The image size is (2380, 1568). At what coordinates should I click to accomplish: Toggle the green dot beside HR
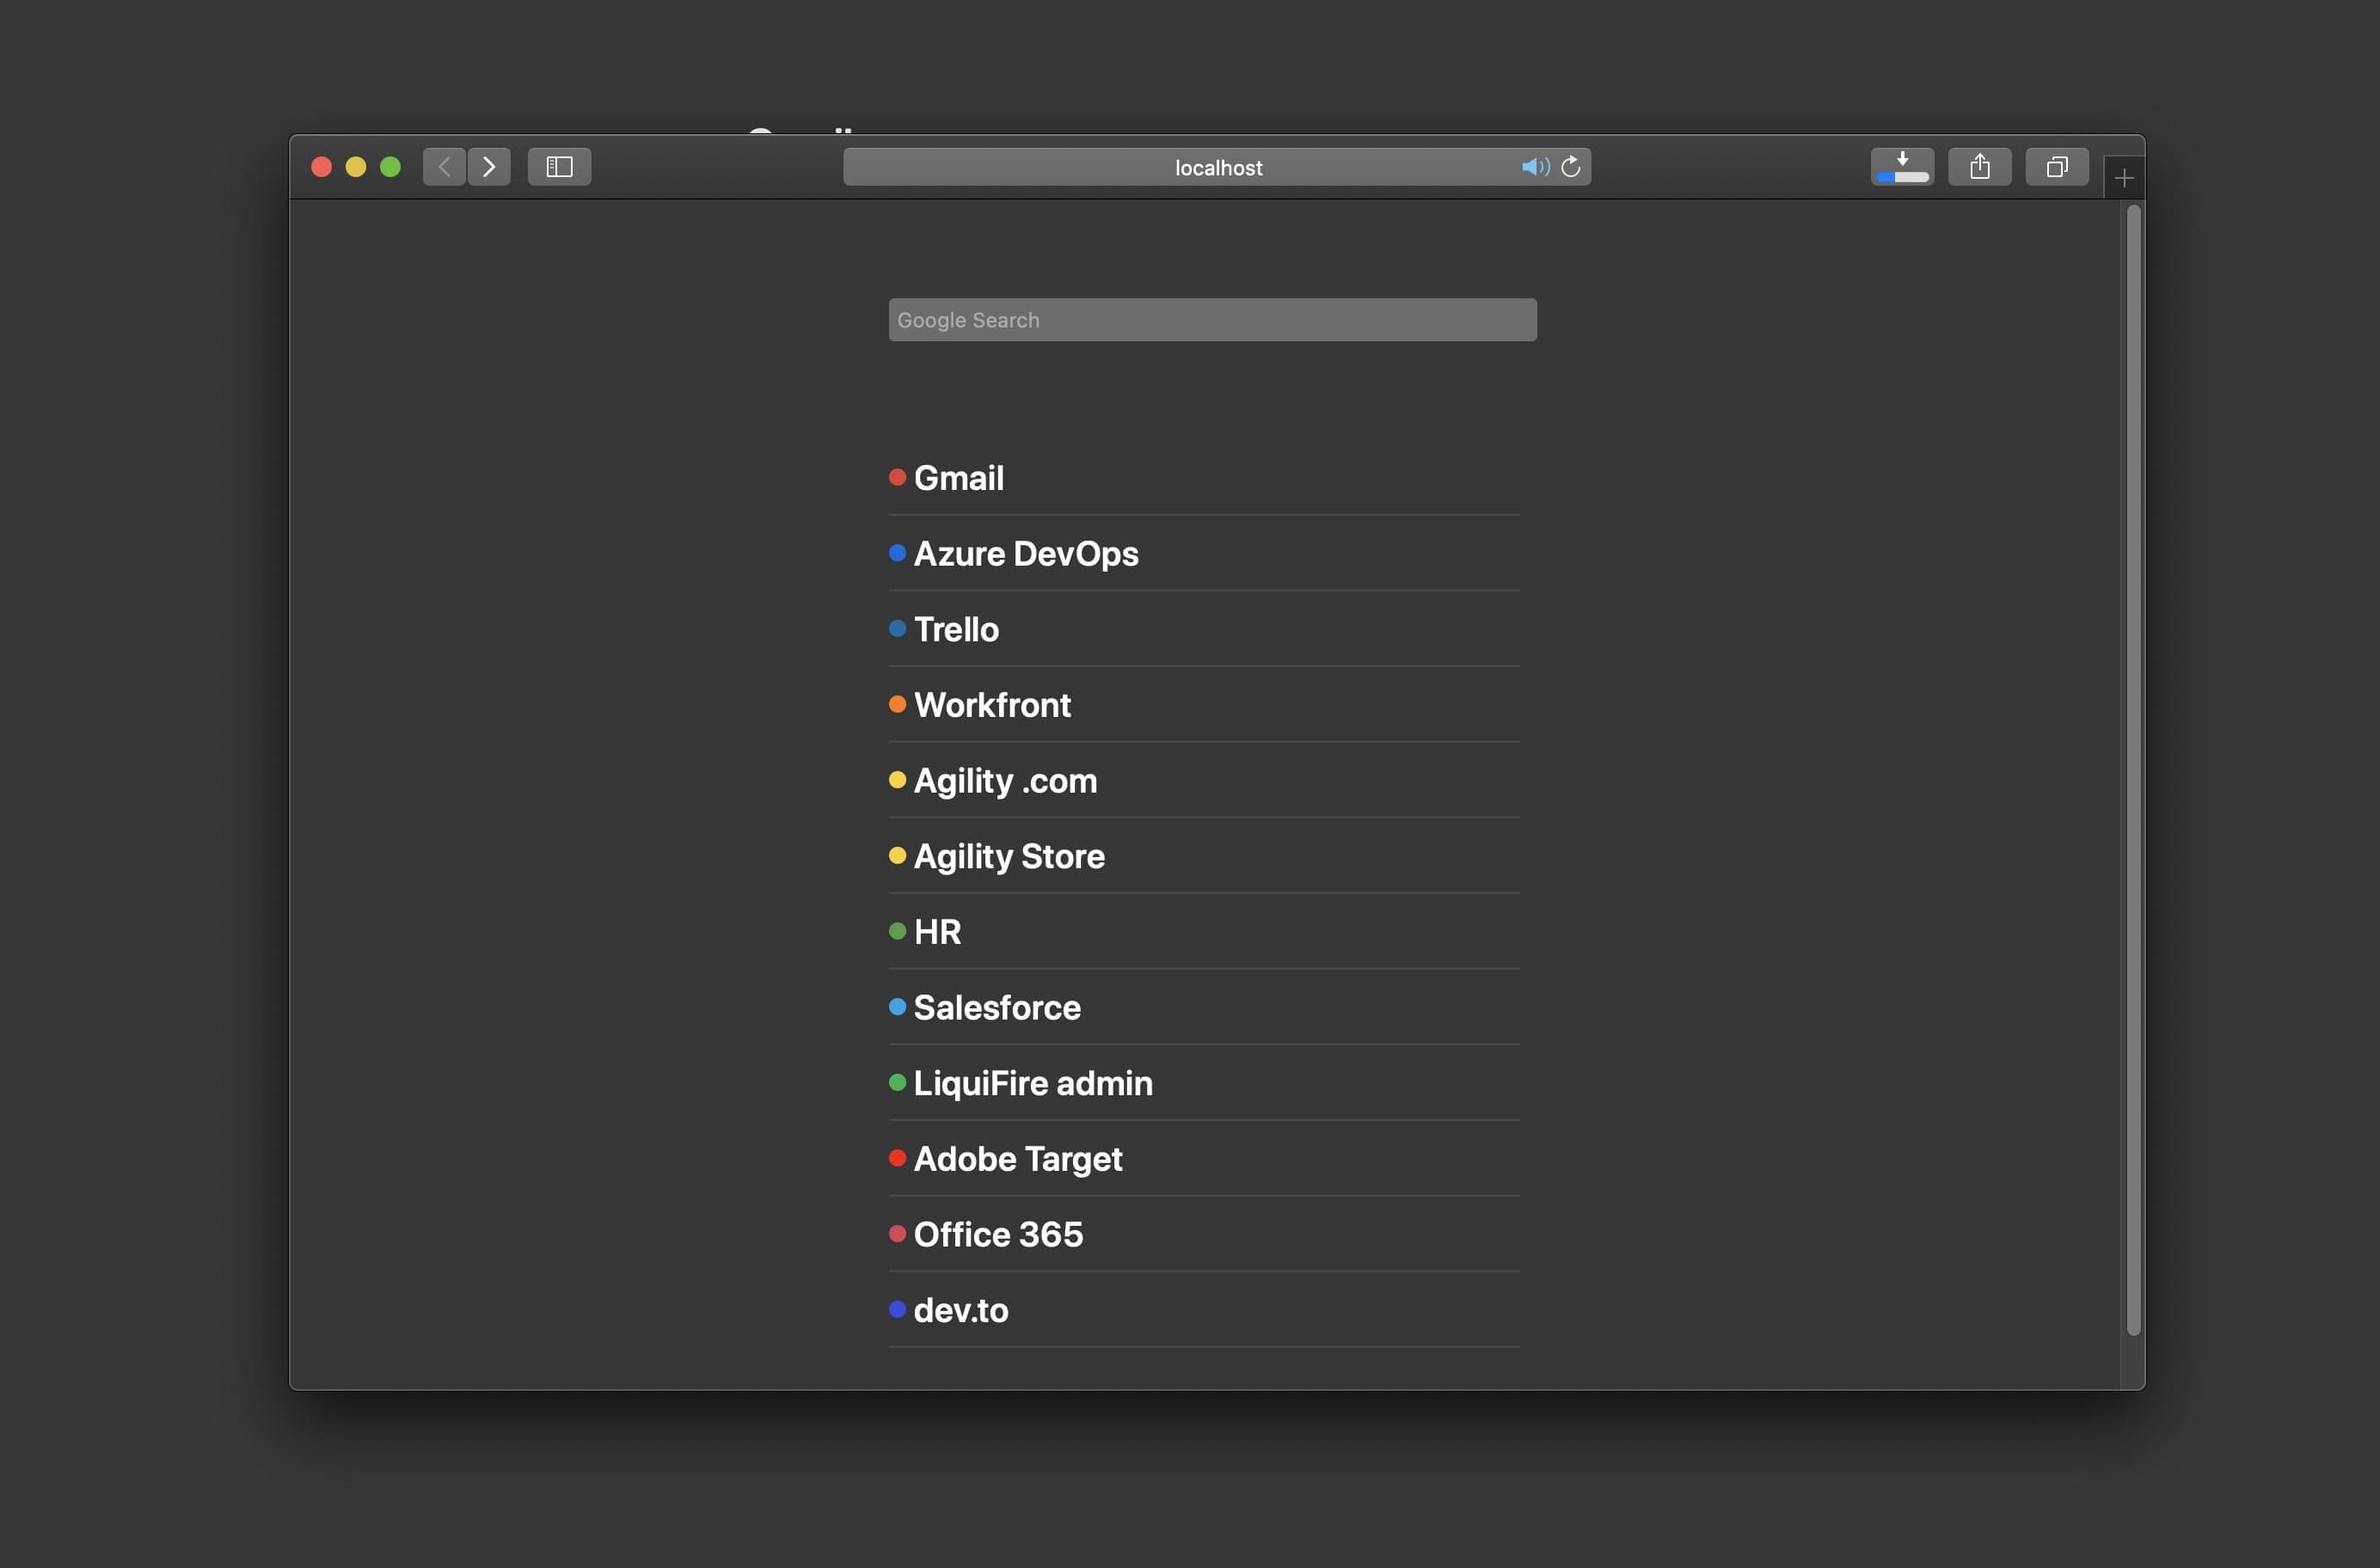[897, 931]
